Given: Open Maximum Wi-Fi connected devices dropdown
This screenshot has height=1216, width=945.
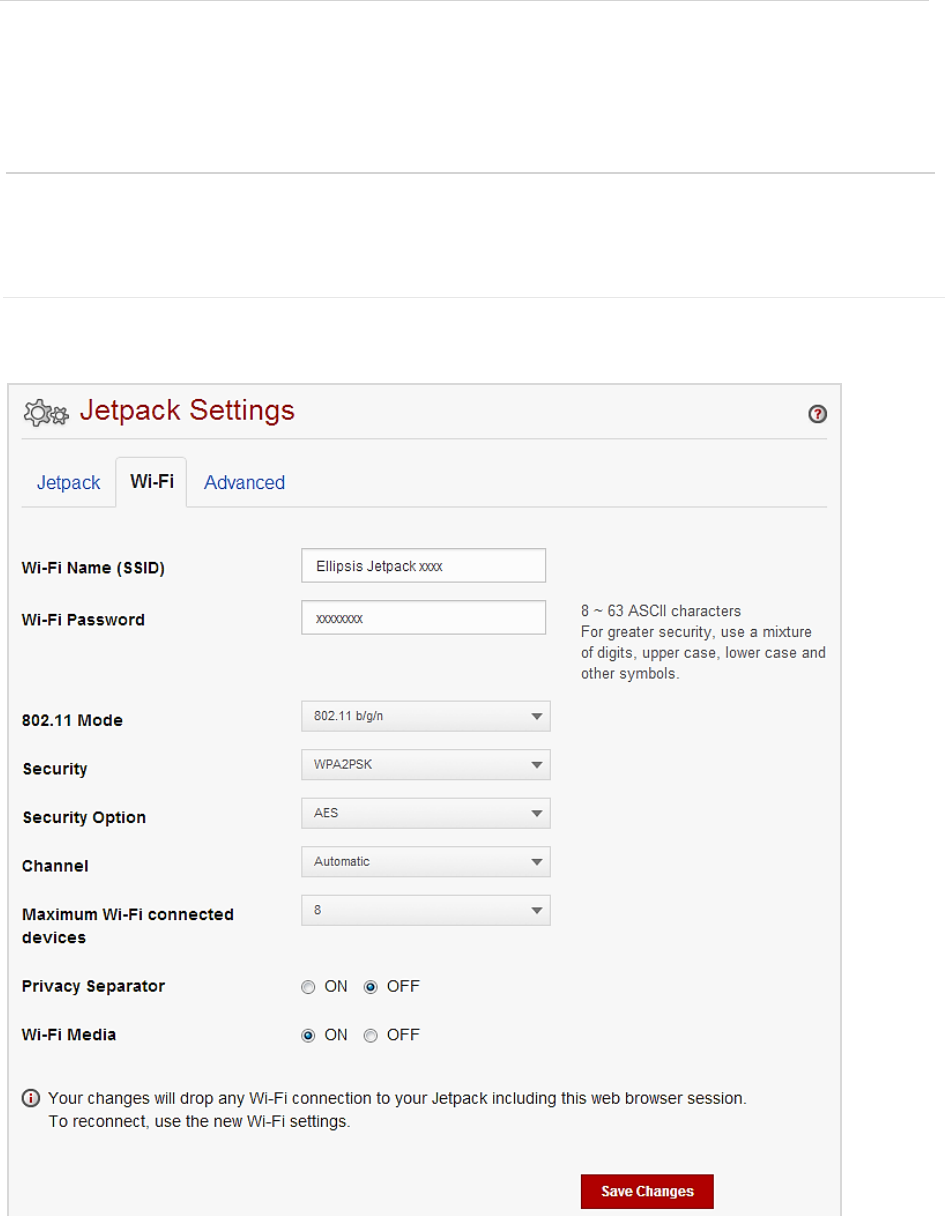Looking at the screenshot, I should pyautogui.click(x=425, y=910).
